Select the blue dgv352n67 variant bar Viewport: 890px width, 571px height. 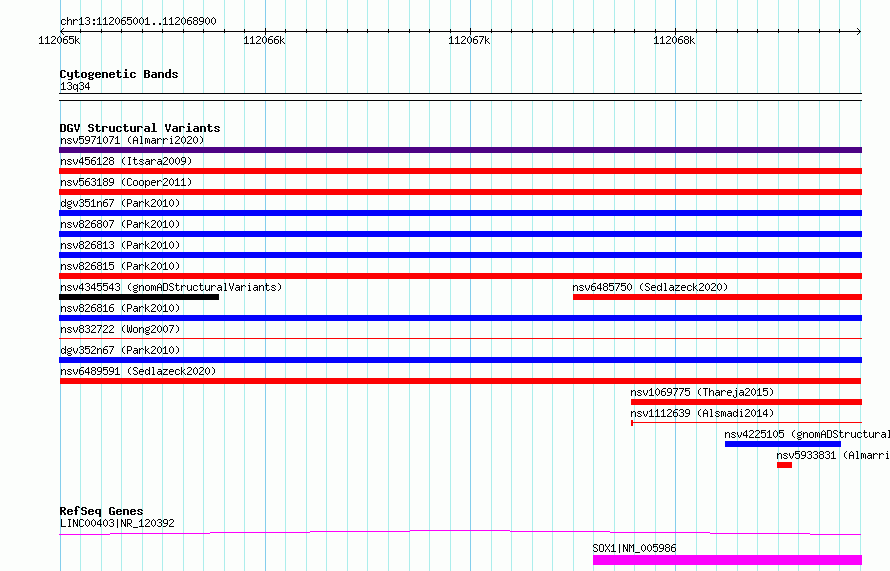tap(460, 360)
